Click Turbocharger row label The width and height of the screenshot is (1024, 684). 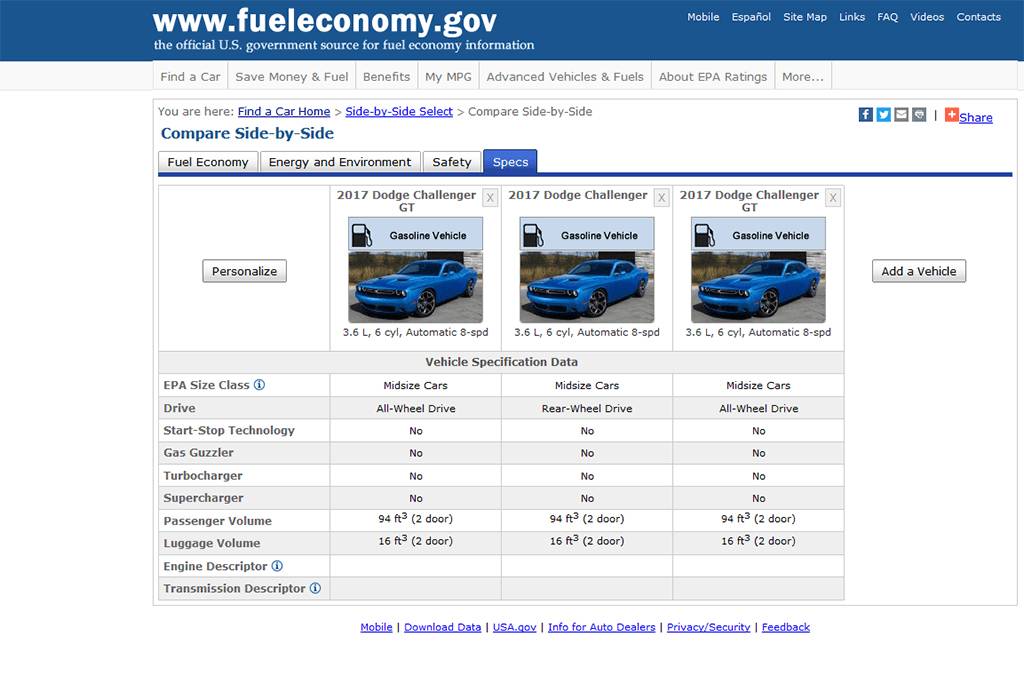203,476
